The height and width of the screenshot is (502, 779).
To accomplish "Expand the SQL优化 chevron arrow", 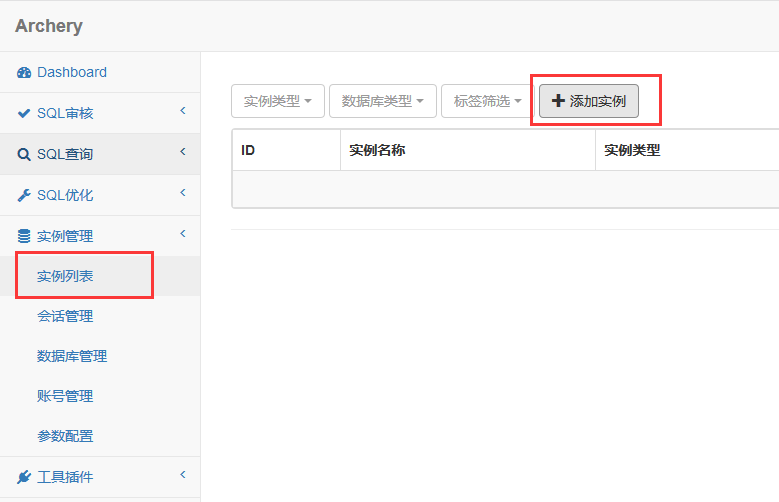I will [183, 192].
